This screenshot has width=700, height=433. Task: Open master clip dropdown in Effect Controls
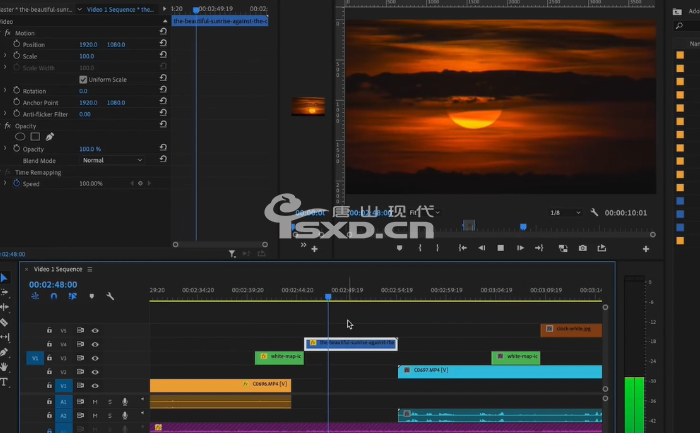click(x=79, y=9)
